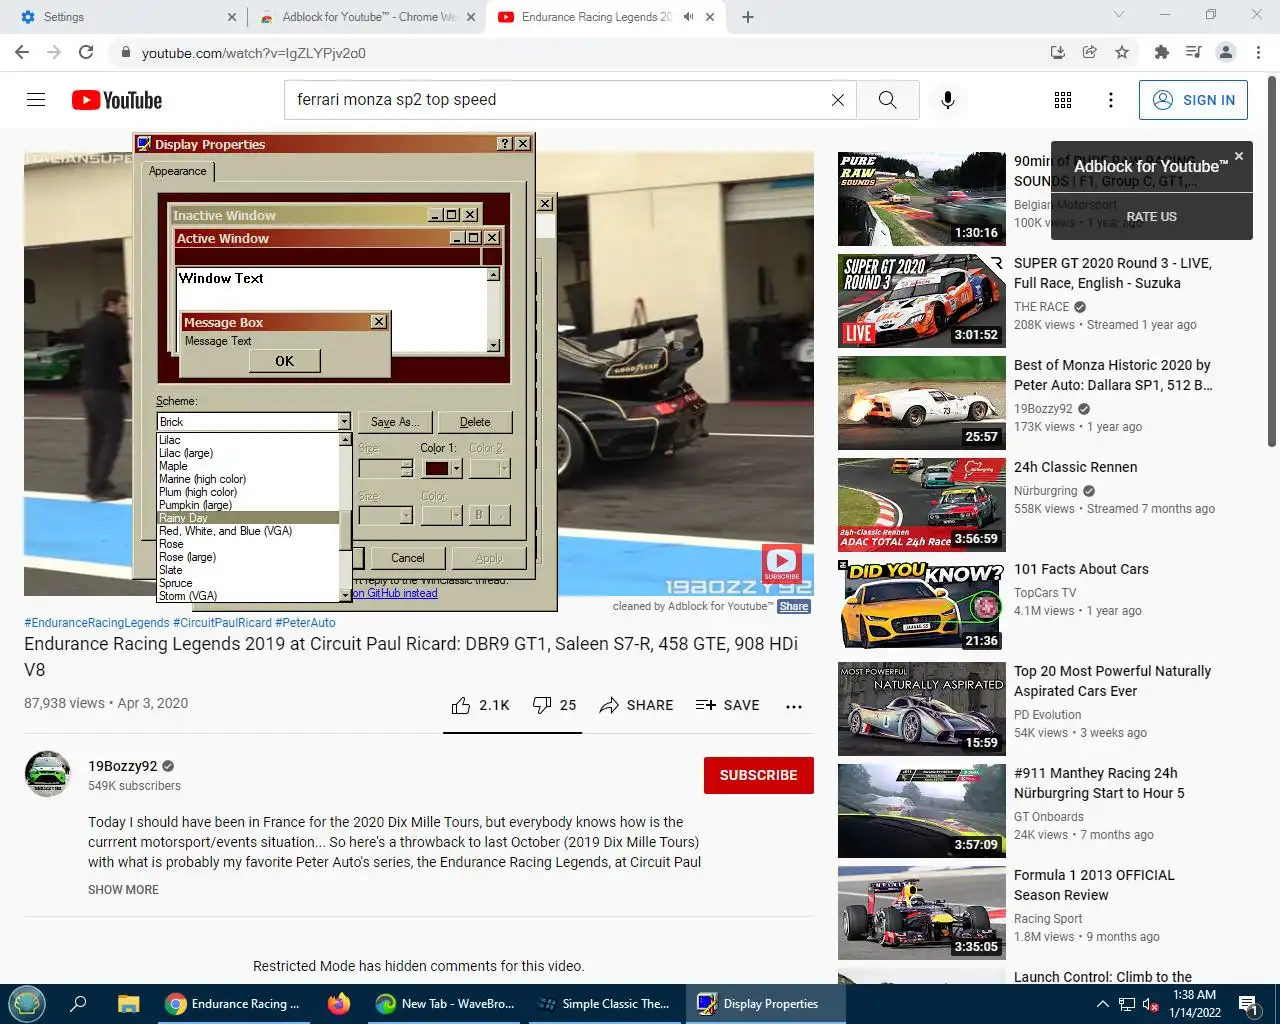Open Simple Classic Theme taskbar window
Viewport: 1280px width, 1024px height.
coord(604,1004)
